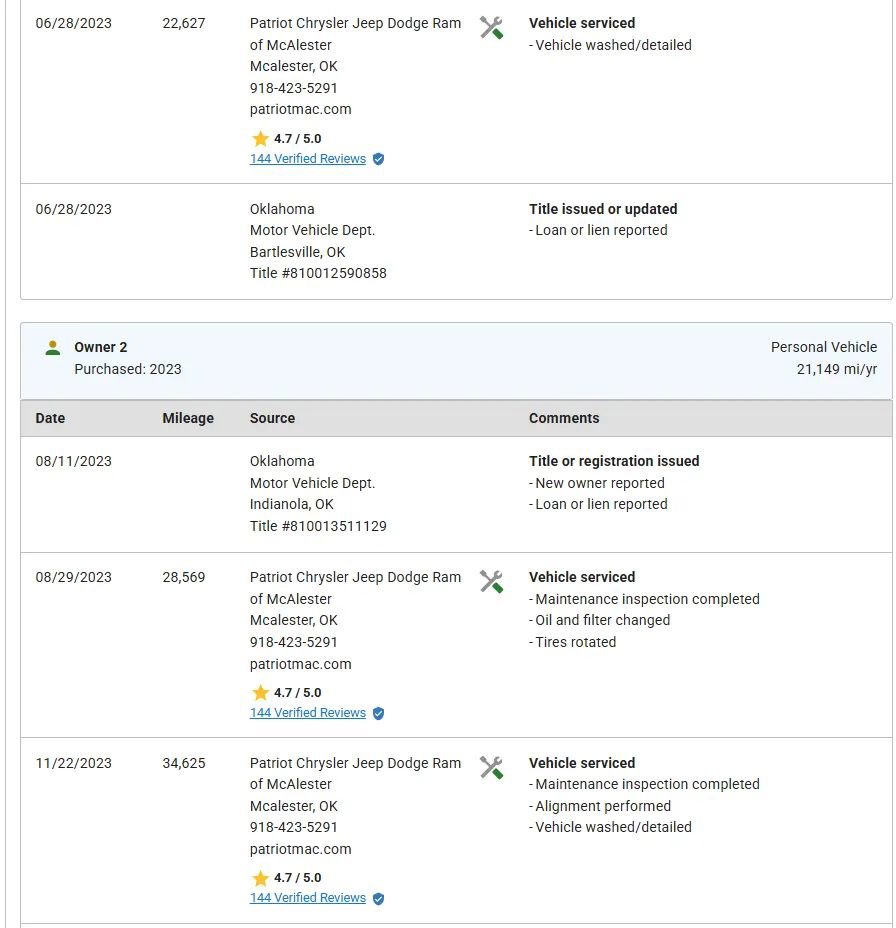896x928 pixels.
Task: Click the rating star in the 08/29/2023 service entry
Action: pyautogui.click(x=260, y=693)
